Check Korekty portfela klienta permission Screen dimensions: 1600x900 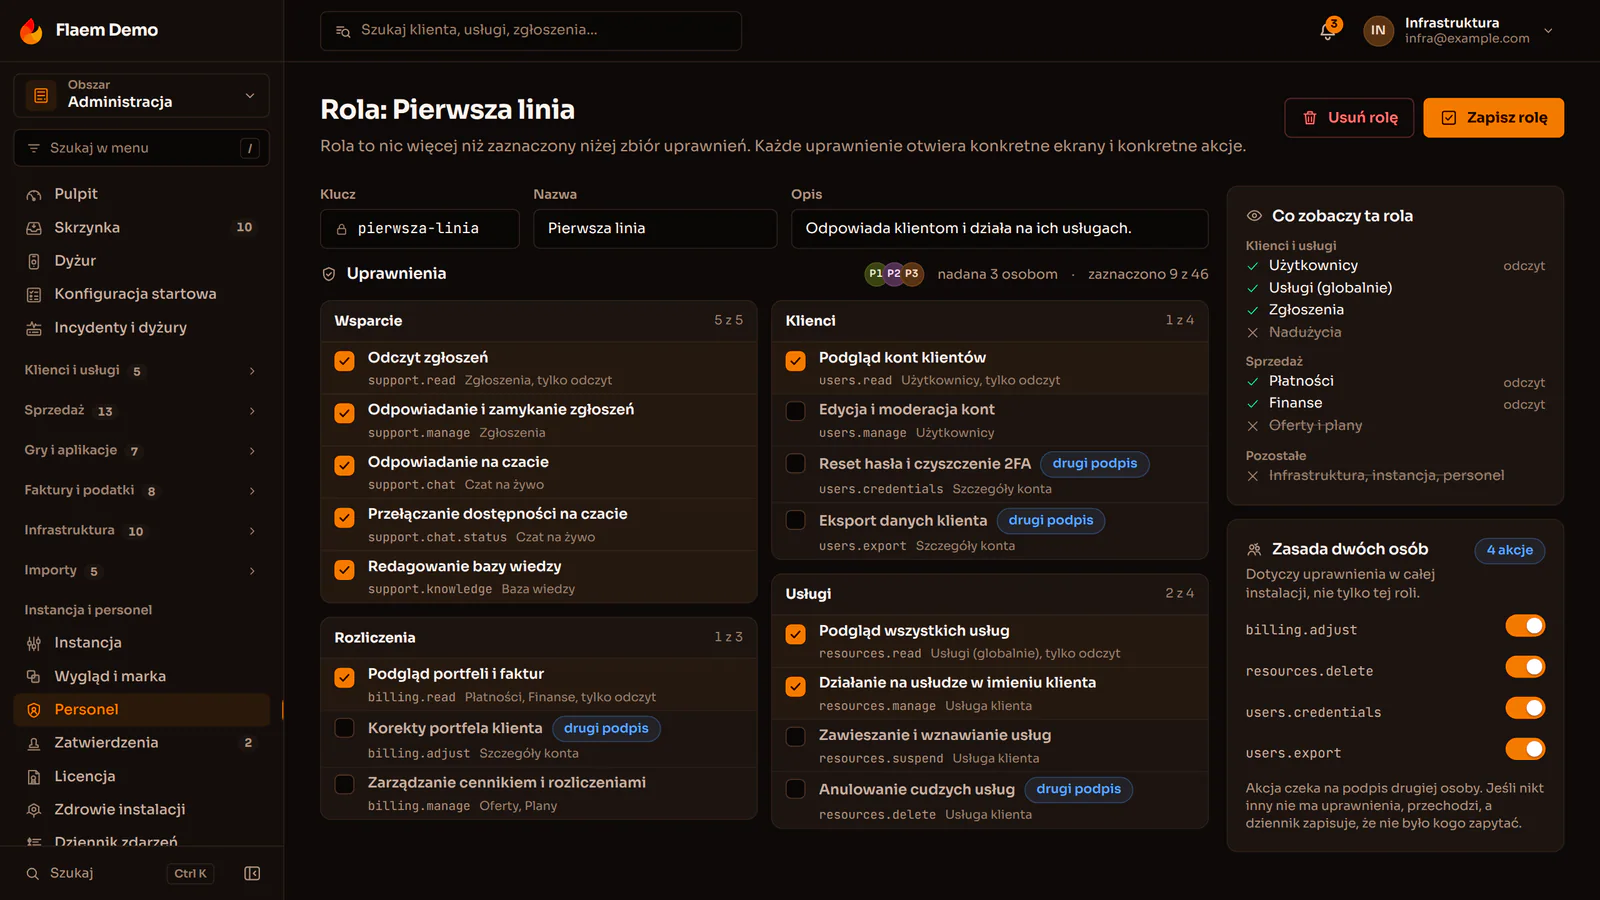click(x=344, y=728)
